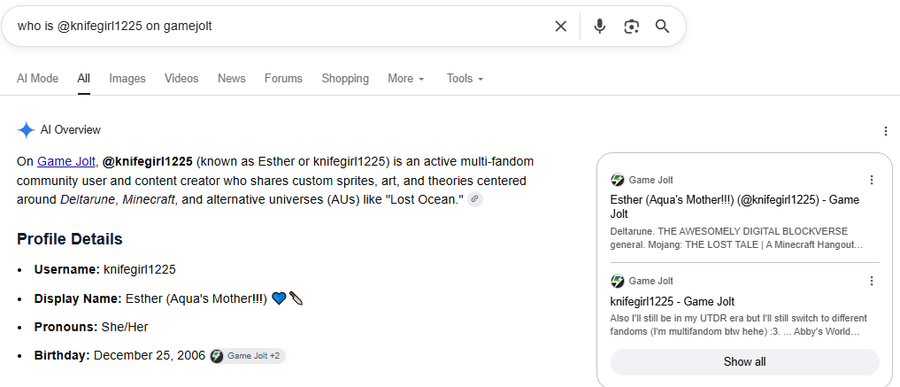The width and height of the screenshot is (900, 387).
Task: Open the Images tab
Action: [x=127, y=79]
